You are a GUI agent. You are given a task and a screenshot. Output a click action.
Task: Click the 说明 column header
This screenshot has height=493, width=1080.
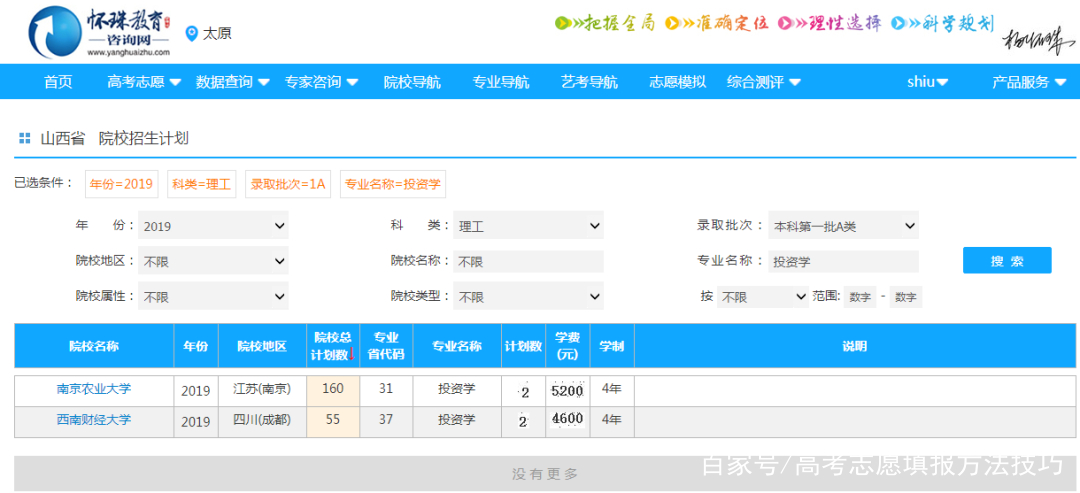pyautogui.click(x=855, y=346)
